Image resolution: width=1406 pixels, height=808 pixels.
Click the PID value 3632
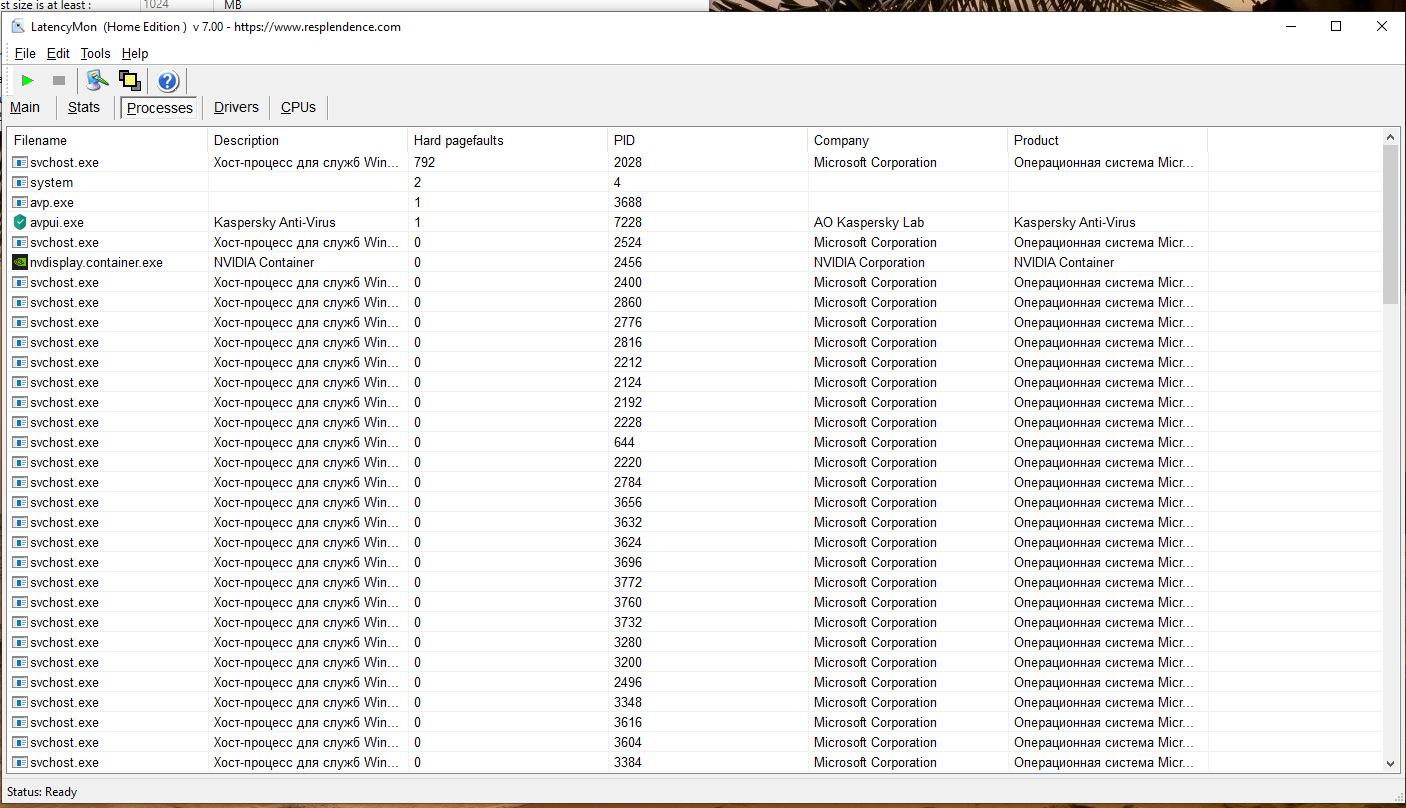(628, 522)
